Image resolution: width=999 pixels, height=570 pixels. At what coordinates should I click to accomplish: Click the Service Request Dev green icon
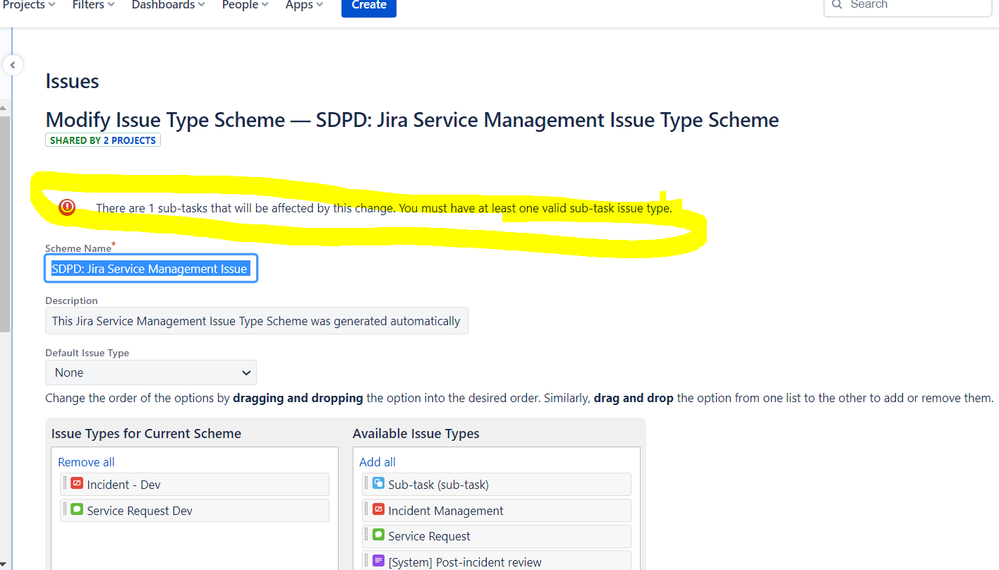point(77,509)
